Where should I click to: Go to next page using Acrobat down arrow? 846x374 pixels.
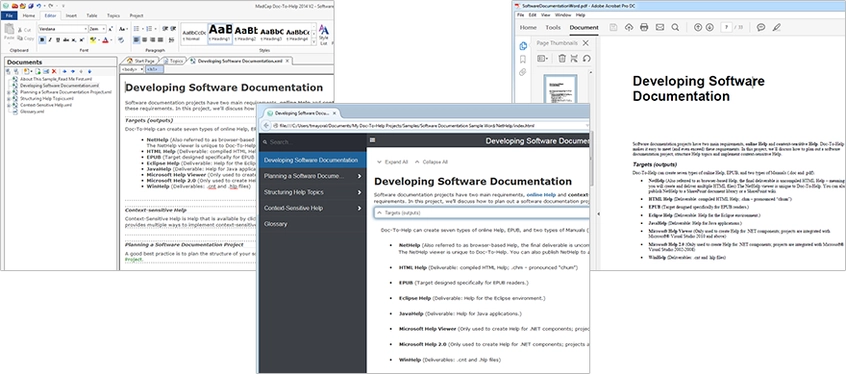(709, 27)
